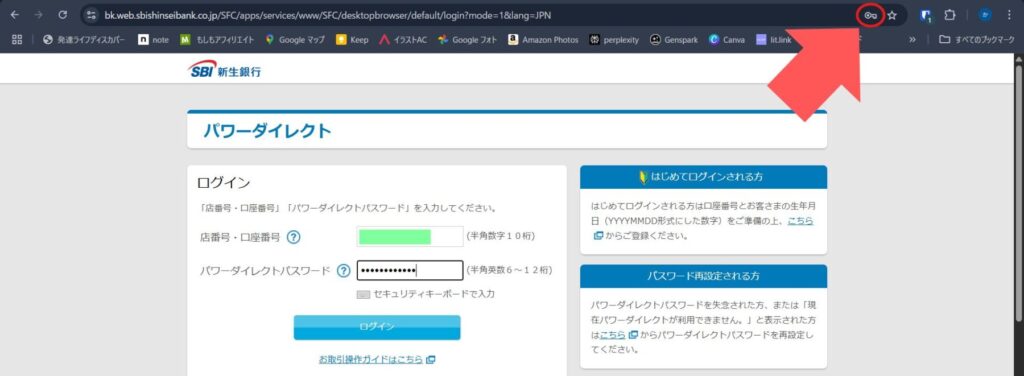Open the Genspark bookmark
Screen dimensions: 1024x376
(x=673, y=40)
